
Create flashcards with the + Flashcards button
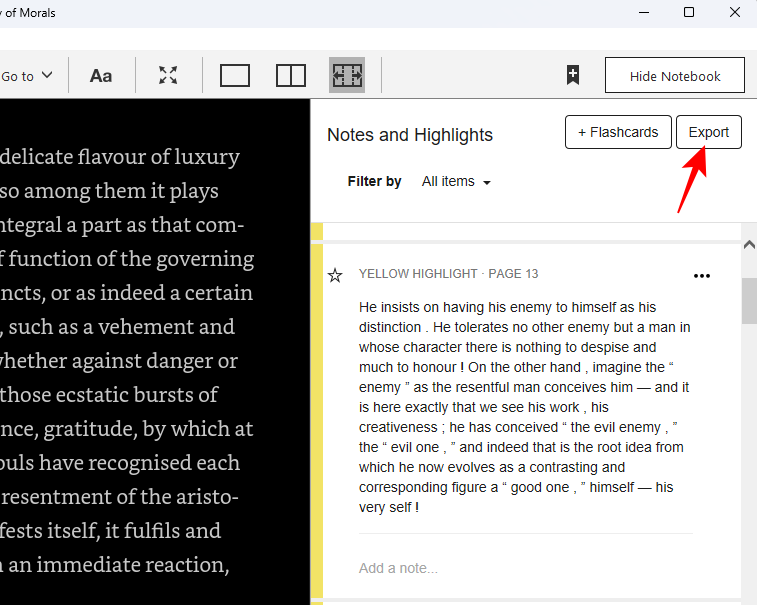click(617, 132)
